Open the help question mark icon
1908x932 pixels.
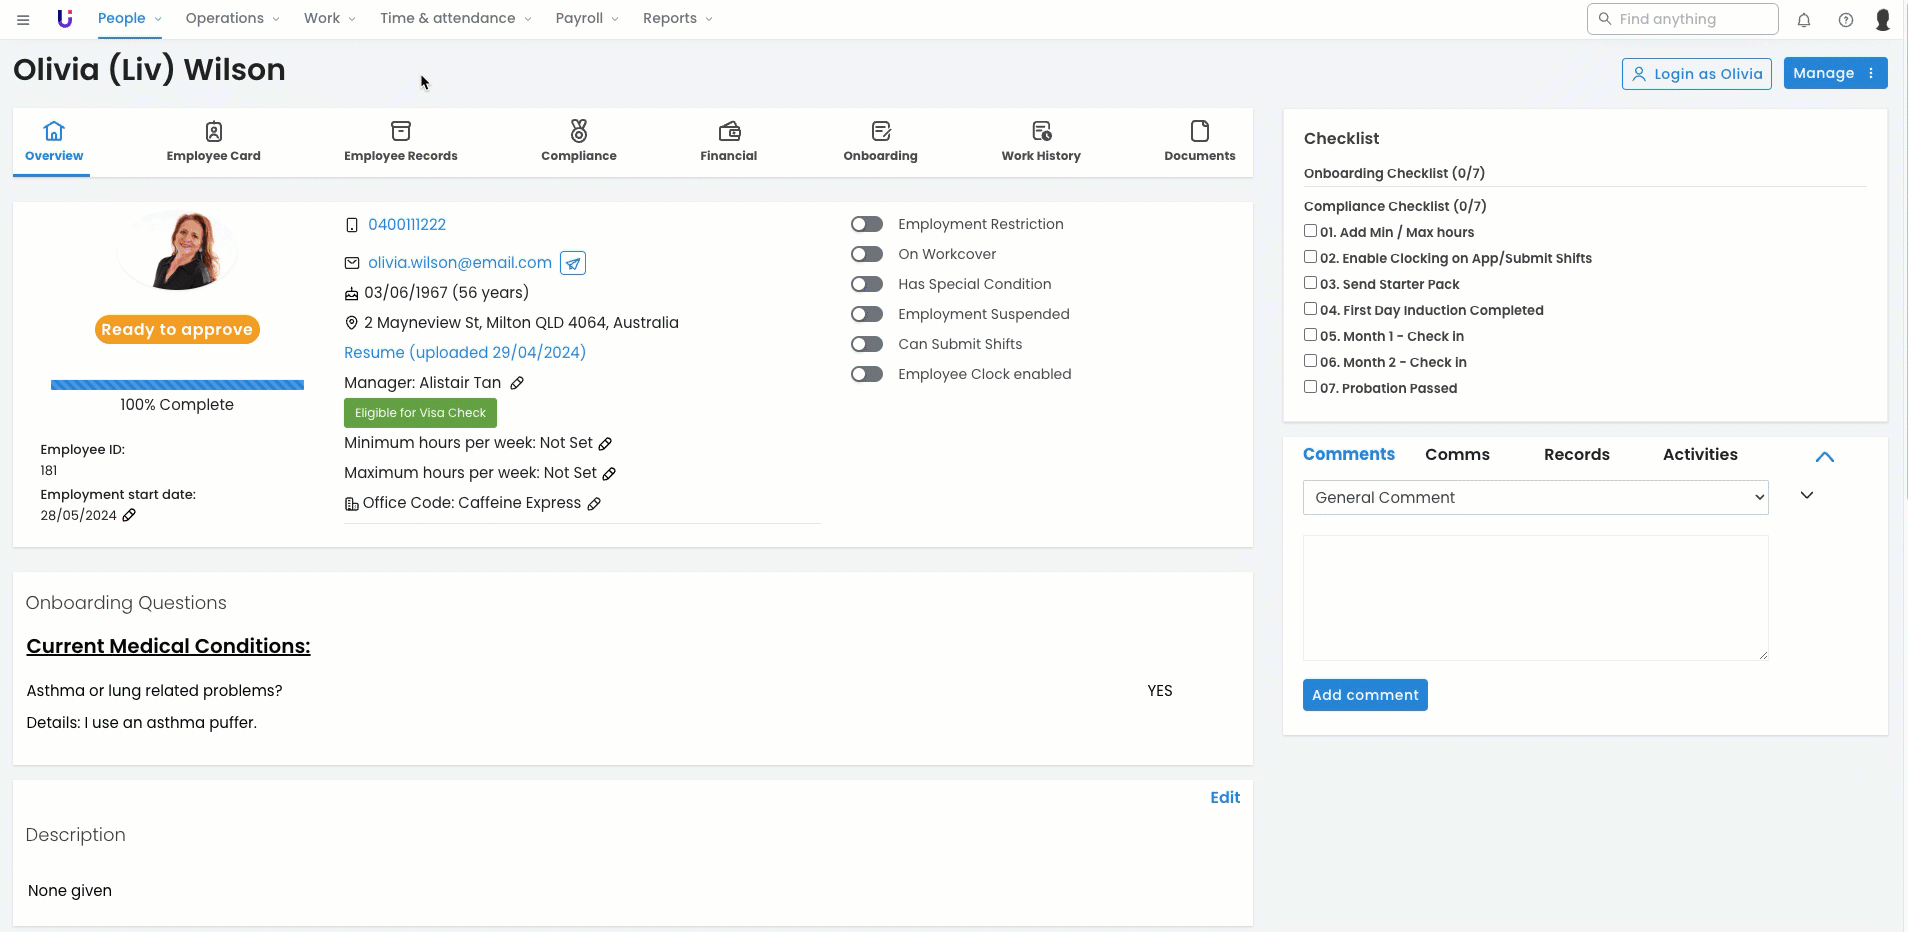tap(1846, 20)
